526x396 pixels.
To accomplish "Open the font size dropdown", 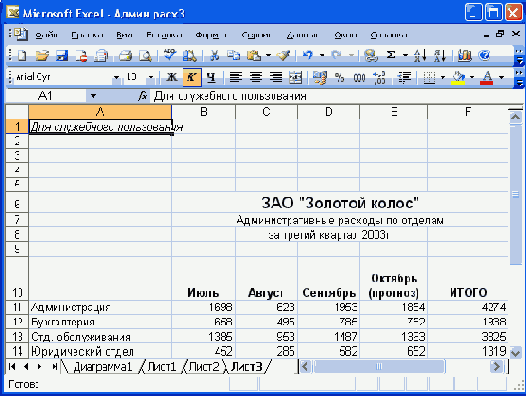I will 151,78.
